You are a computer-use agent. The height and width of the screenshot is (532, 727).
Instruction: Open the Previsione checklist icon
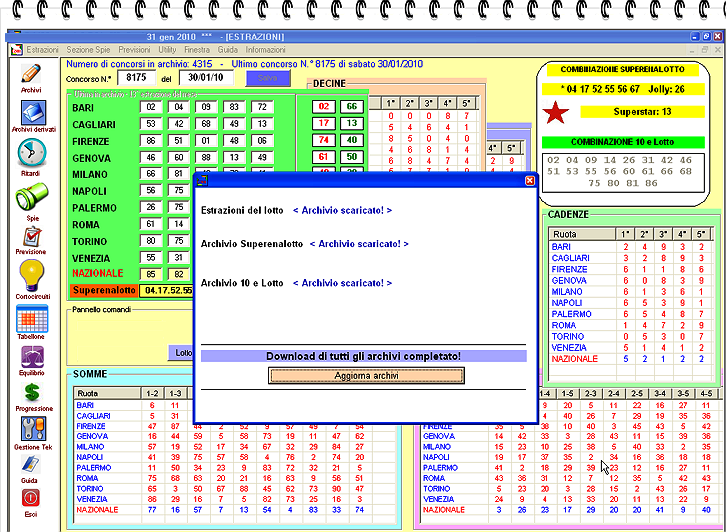(x=31, y=237)
